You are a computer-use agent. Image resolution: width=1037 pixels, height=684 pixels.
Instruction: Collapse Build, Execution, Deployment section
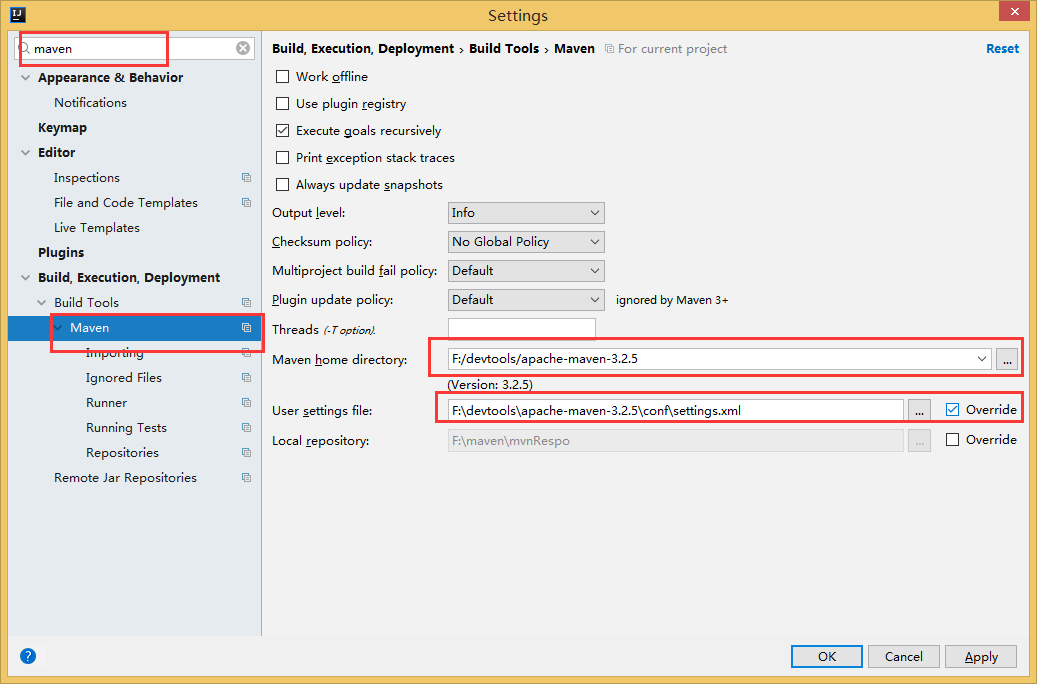coord(26,278)
